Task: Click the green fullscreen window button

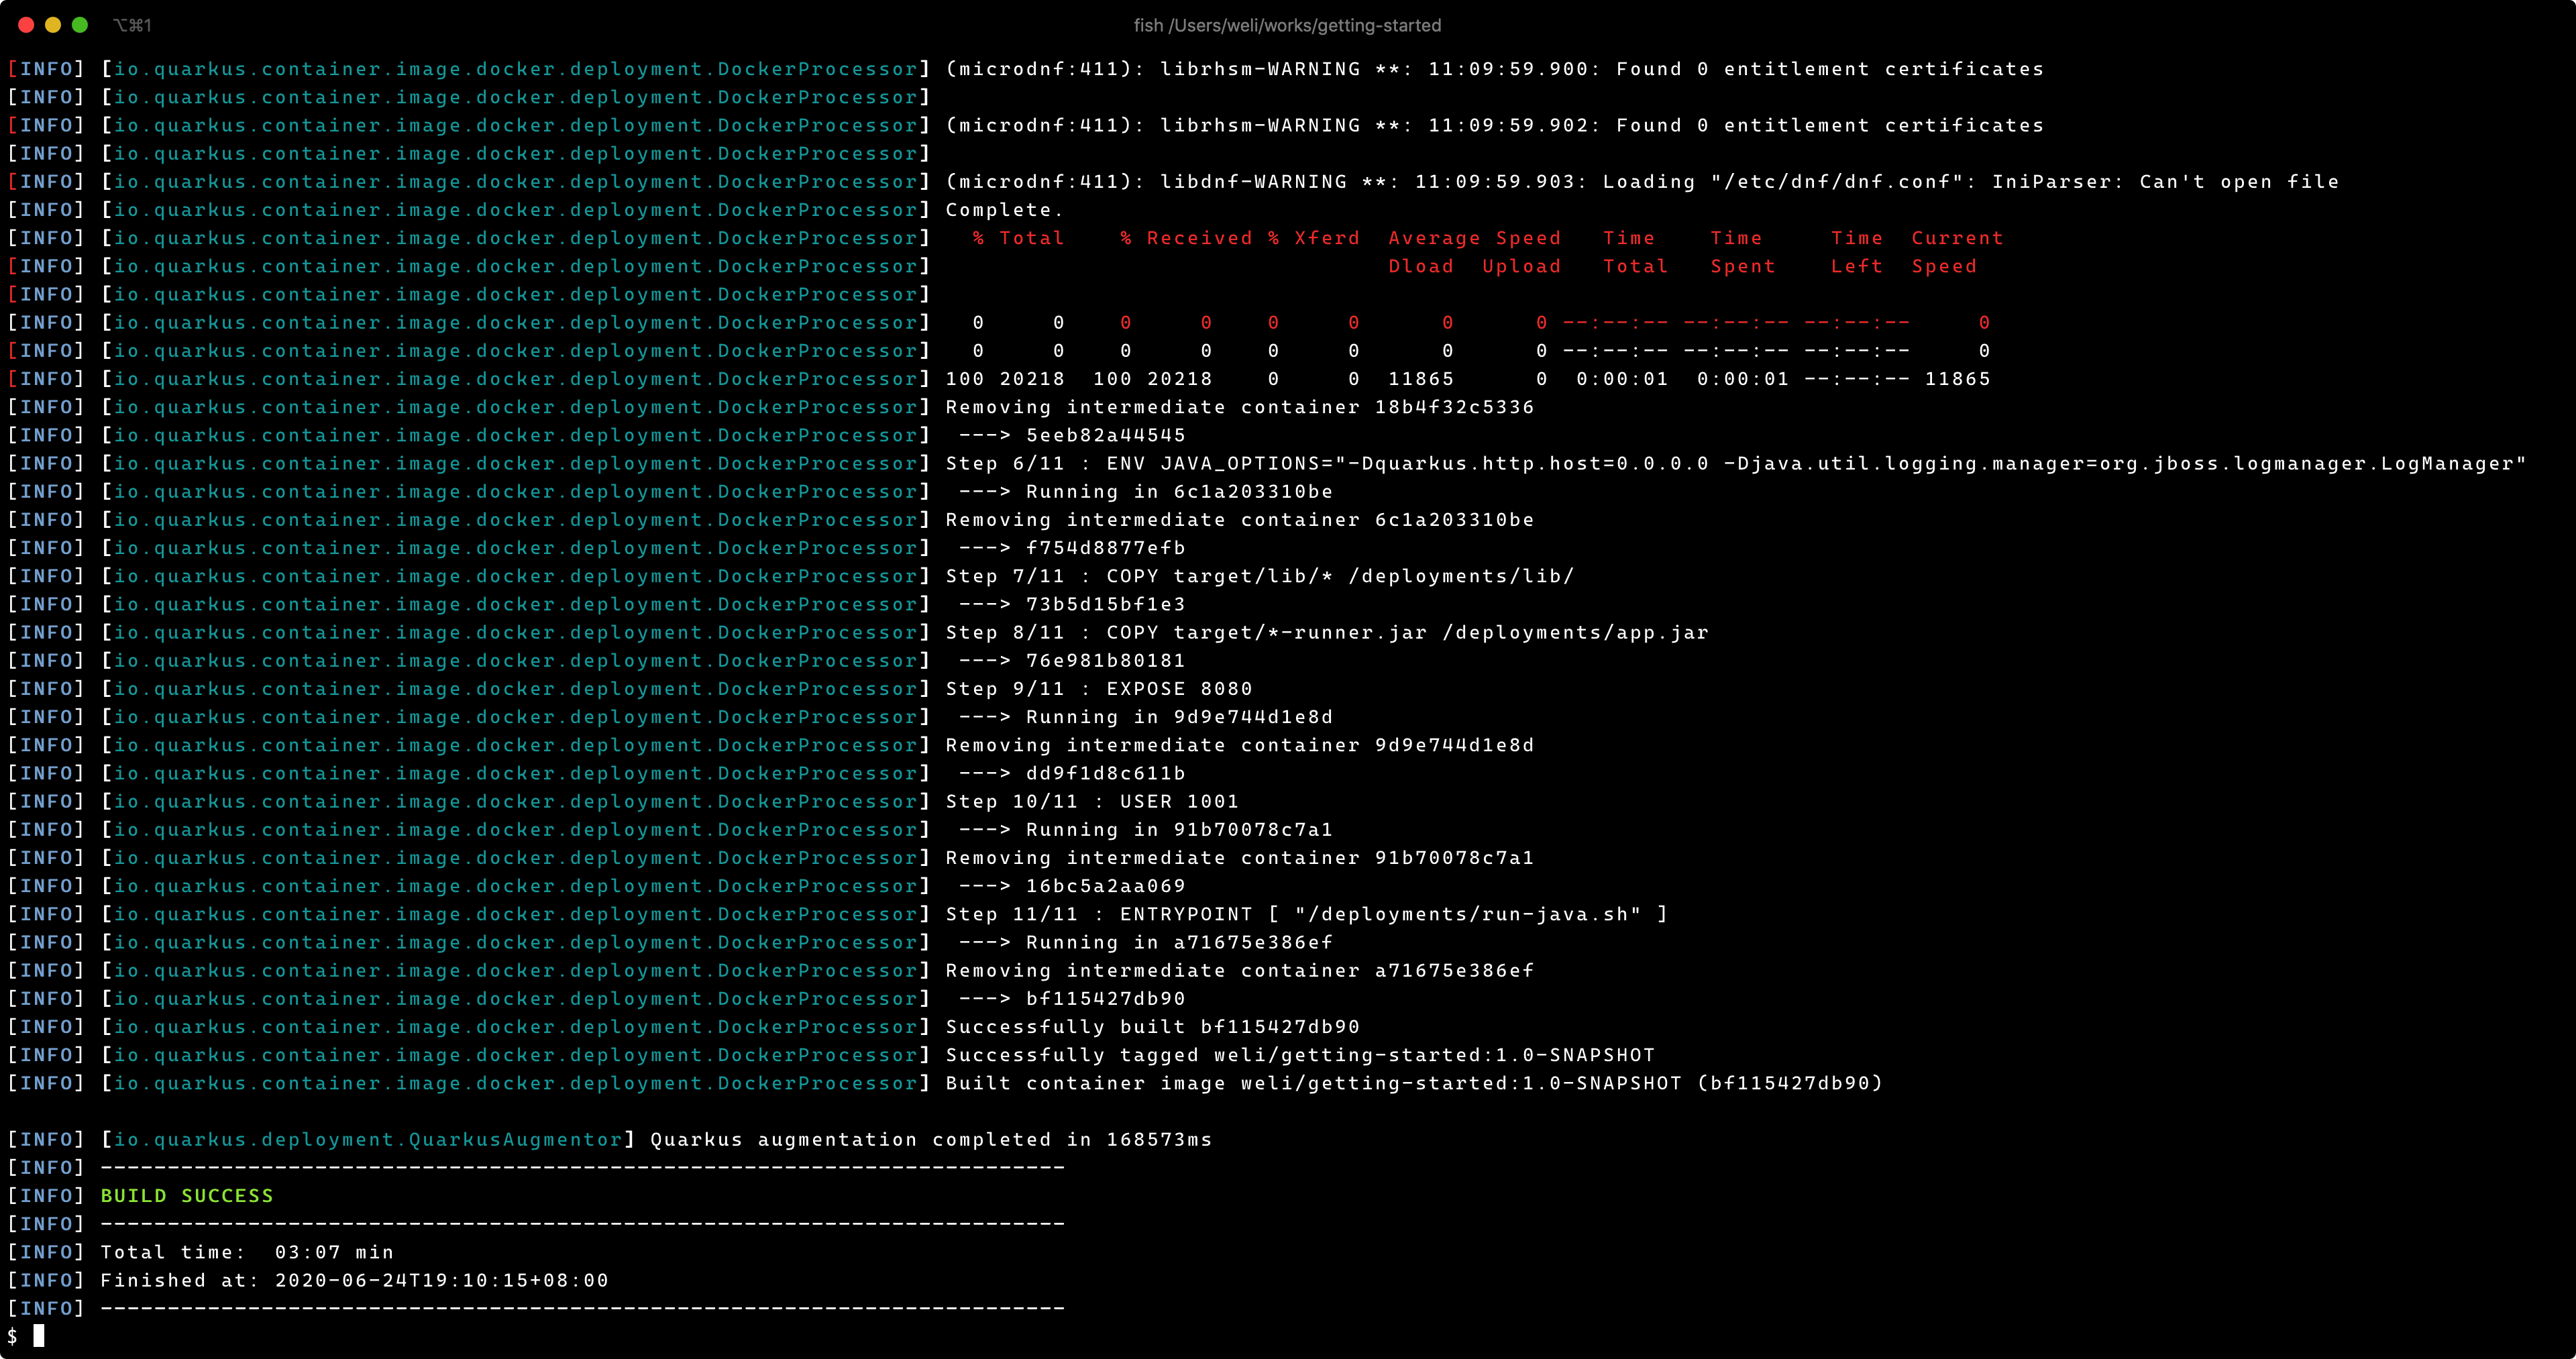Action: [80, 25]
